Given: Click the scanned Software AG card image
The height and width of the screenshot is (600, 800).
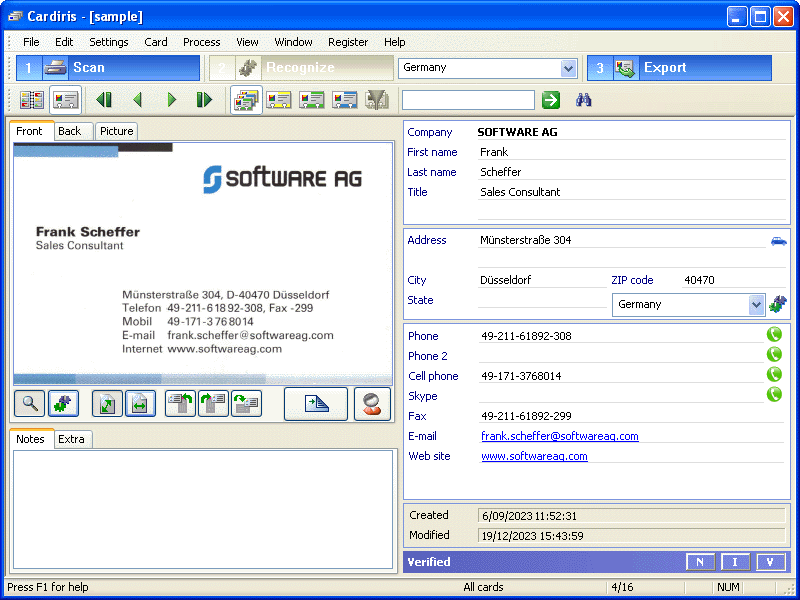Looking at the screenshot, I should pyautogui.click(x=203, y=264).
